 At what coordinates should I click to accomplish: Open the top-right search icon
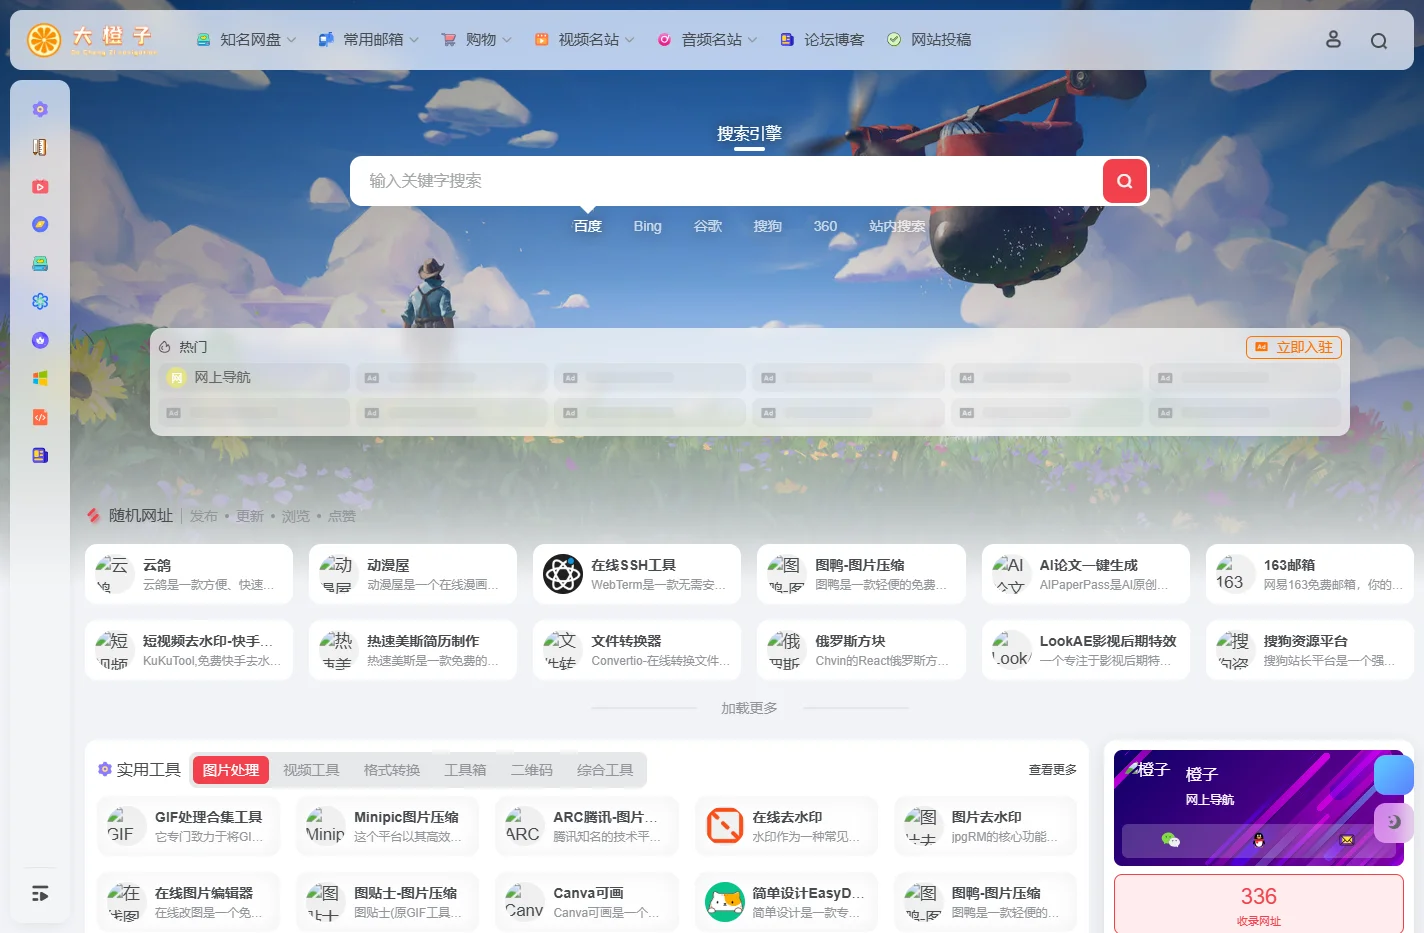(x=1379, y=41)
